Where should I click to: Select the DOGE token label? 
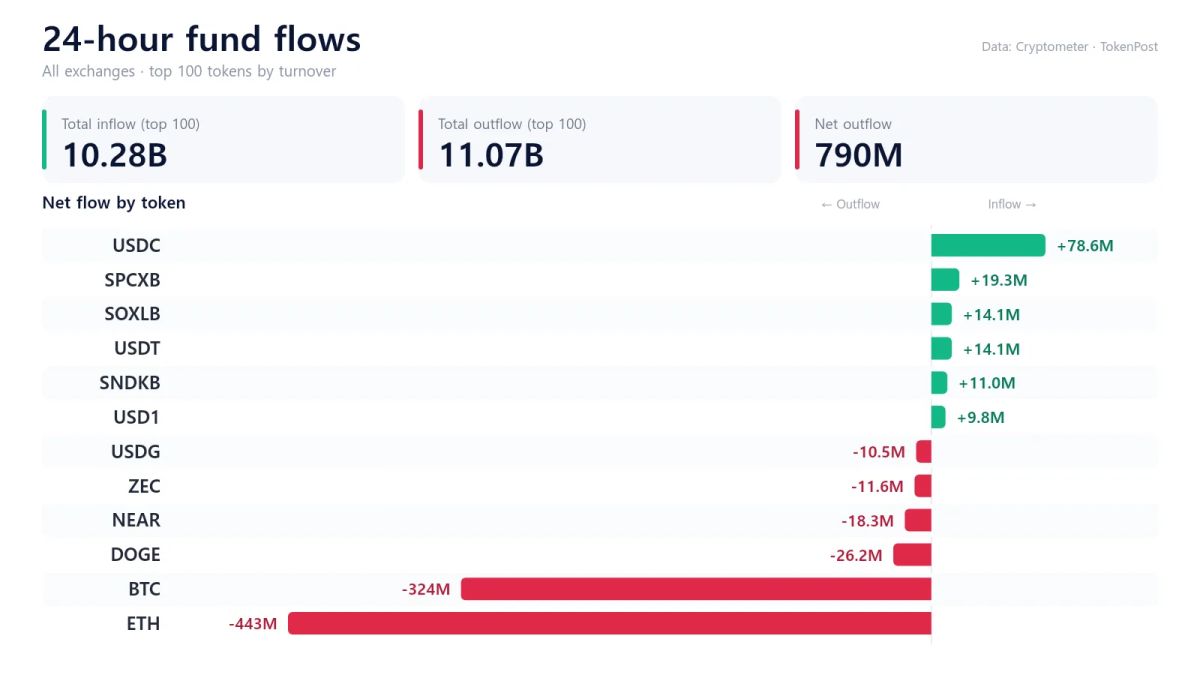click(136, 555)
